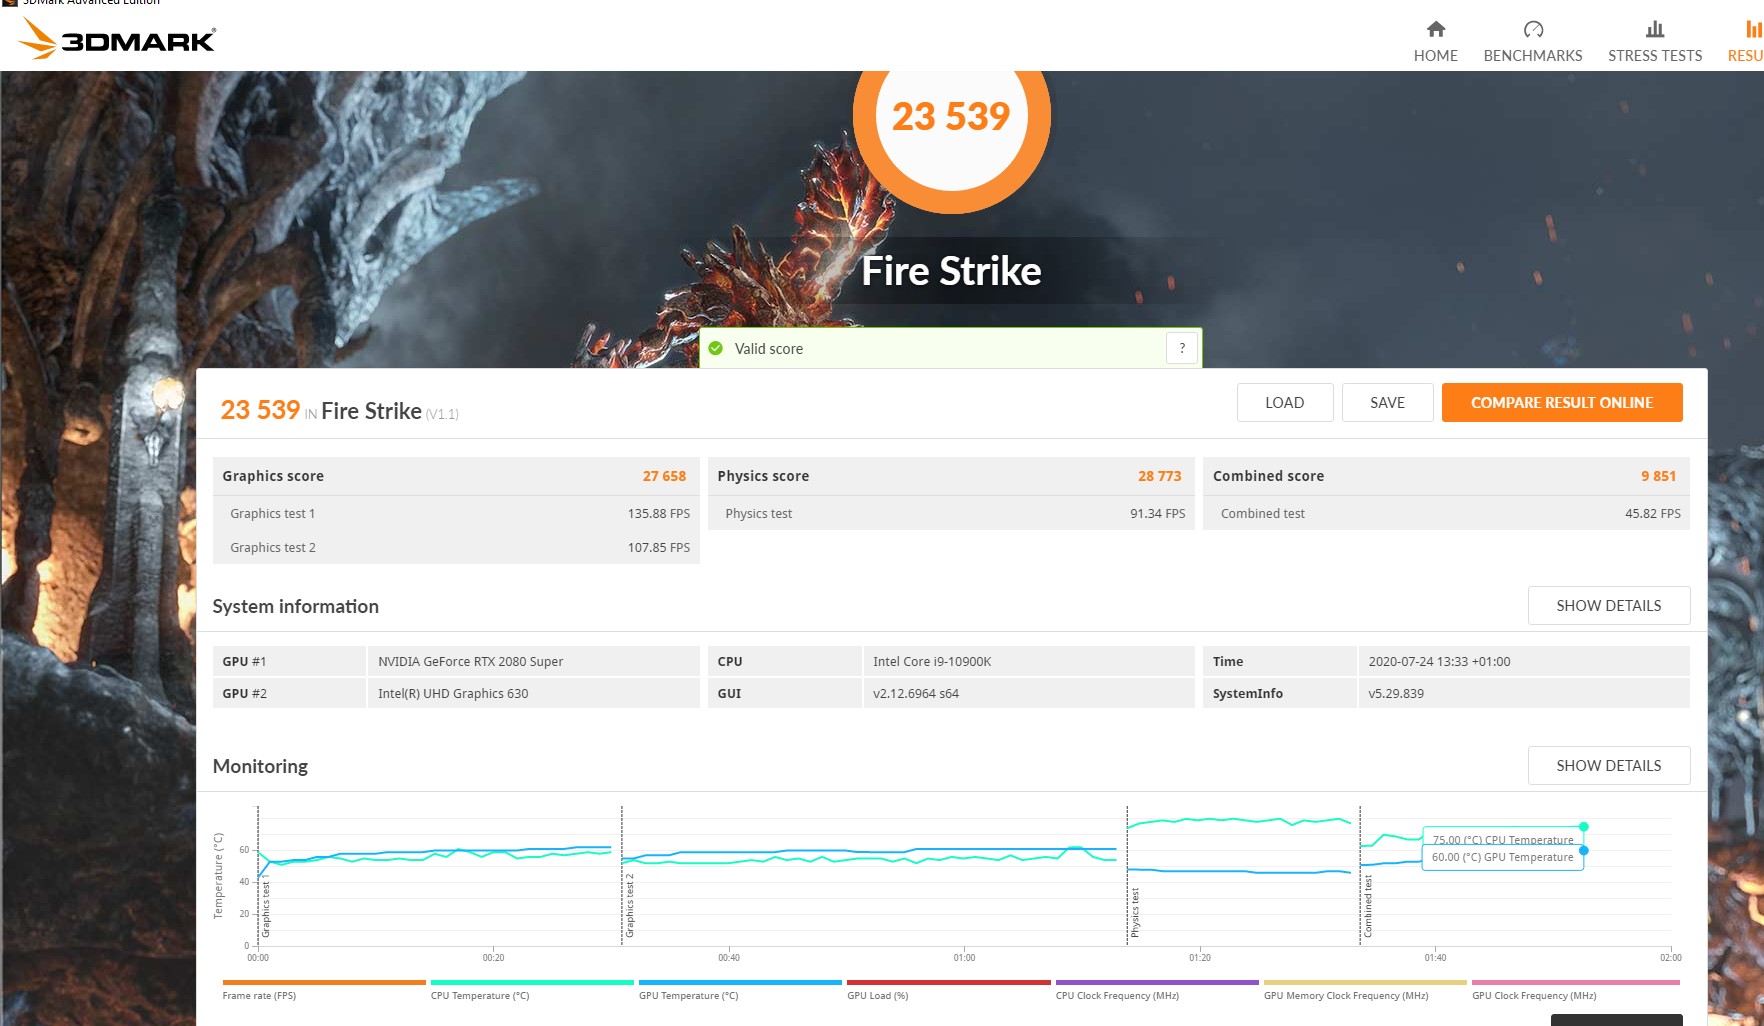Click the Graphics score value 27 658
The image size is (1764, 1026).
(x=664, y=476)
